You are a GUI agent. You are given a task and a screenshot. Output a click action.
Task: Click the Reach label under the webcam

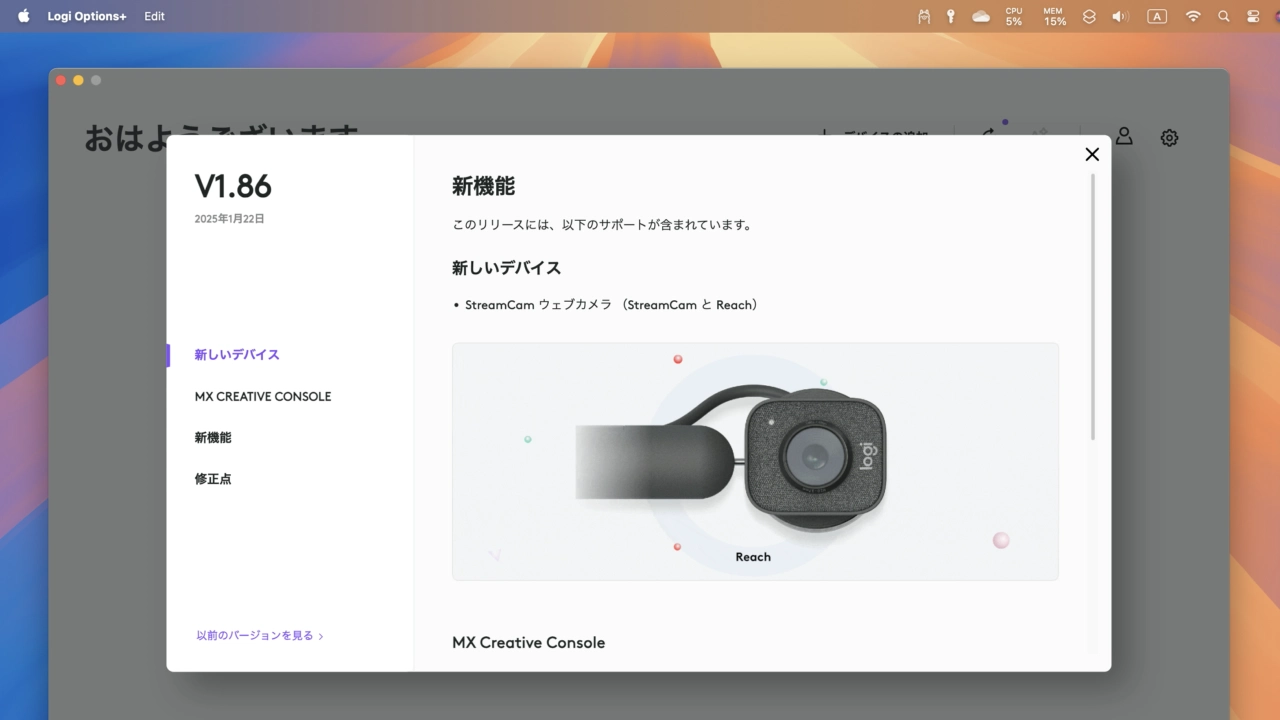753,557
